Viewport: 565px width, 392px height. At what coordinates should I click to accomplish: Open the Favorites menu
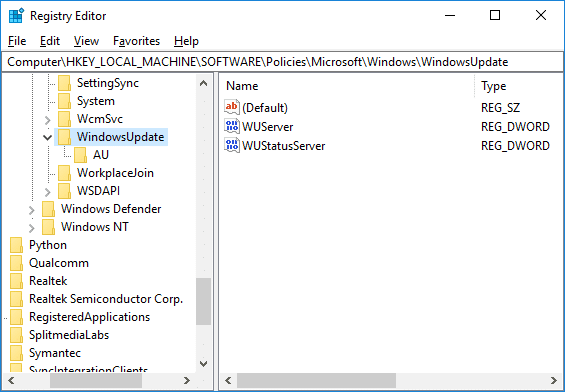(x=137, y=41)
